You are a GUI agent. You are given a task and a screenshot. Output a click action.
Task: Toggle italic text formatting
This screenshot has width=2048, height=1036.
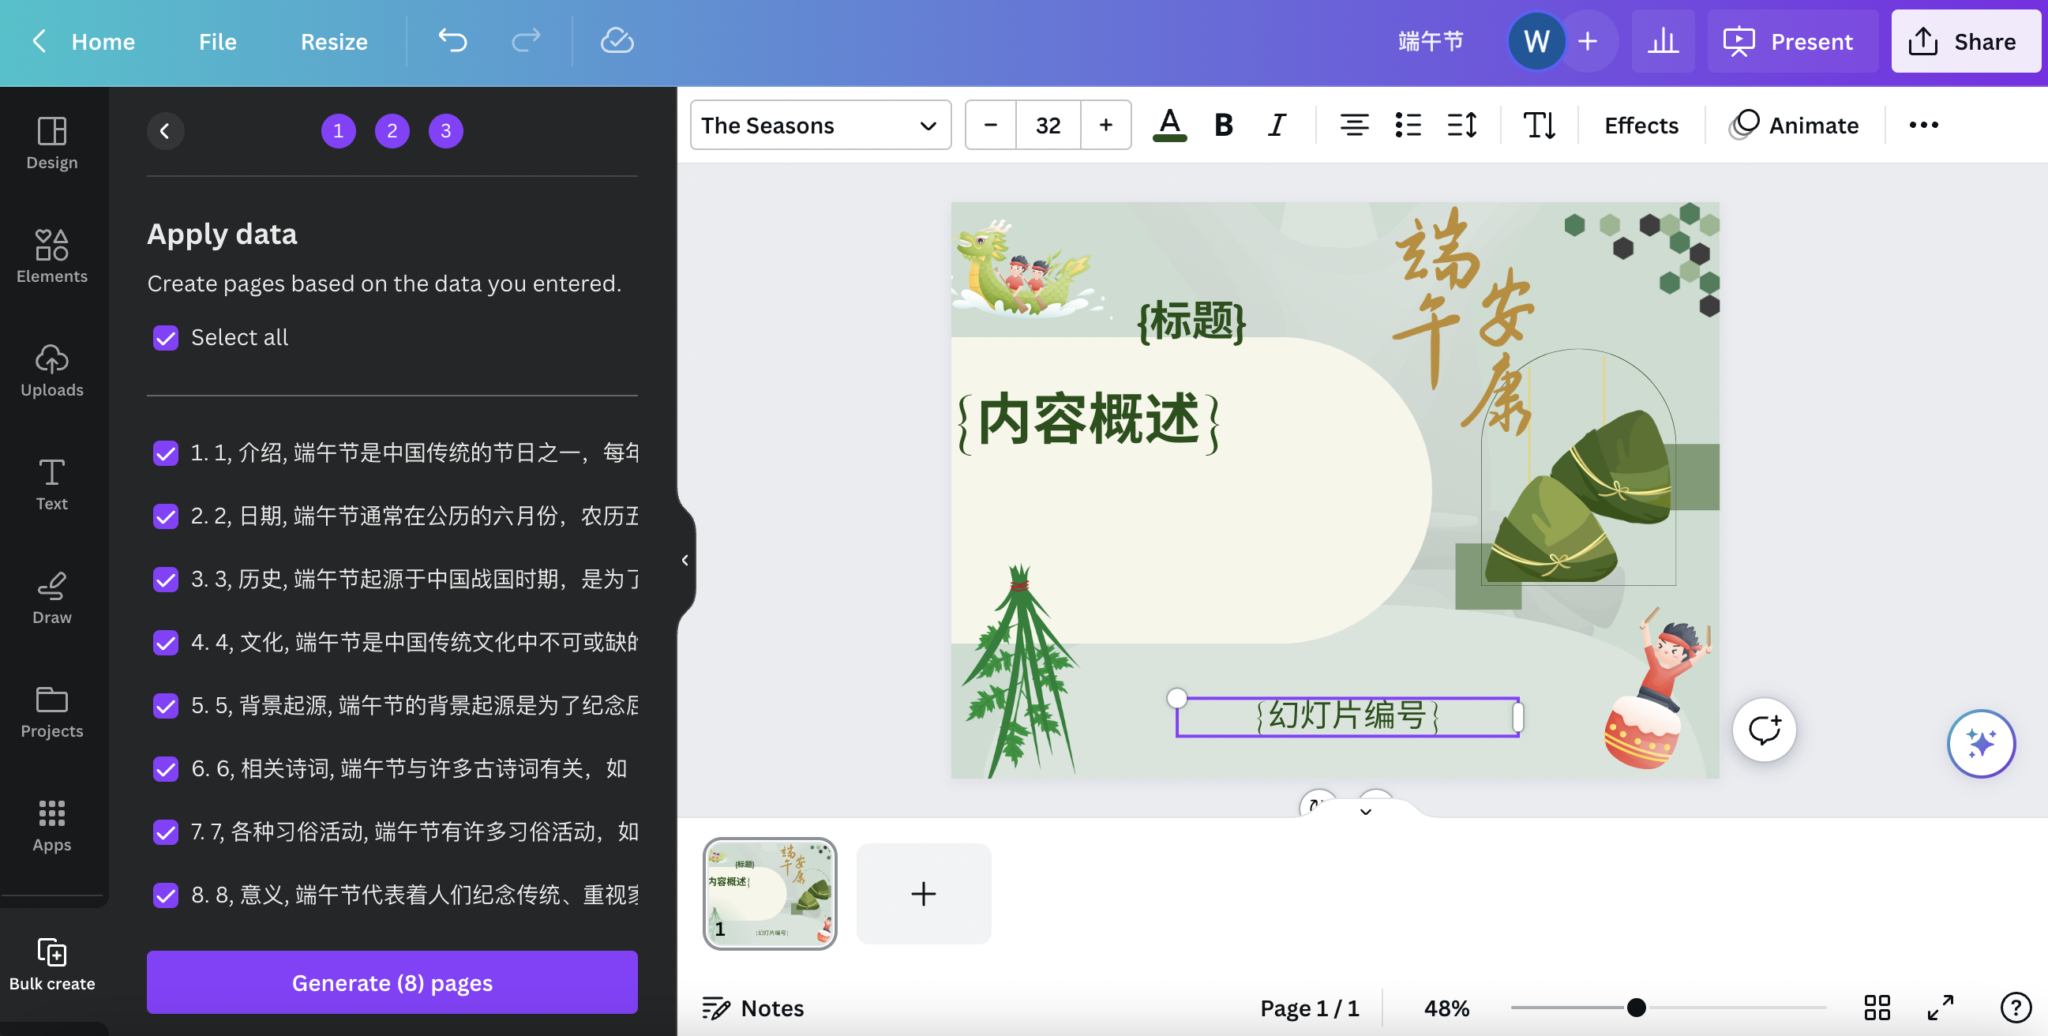point(1277,125)
